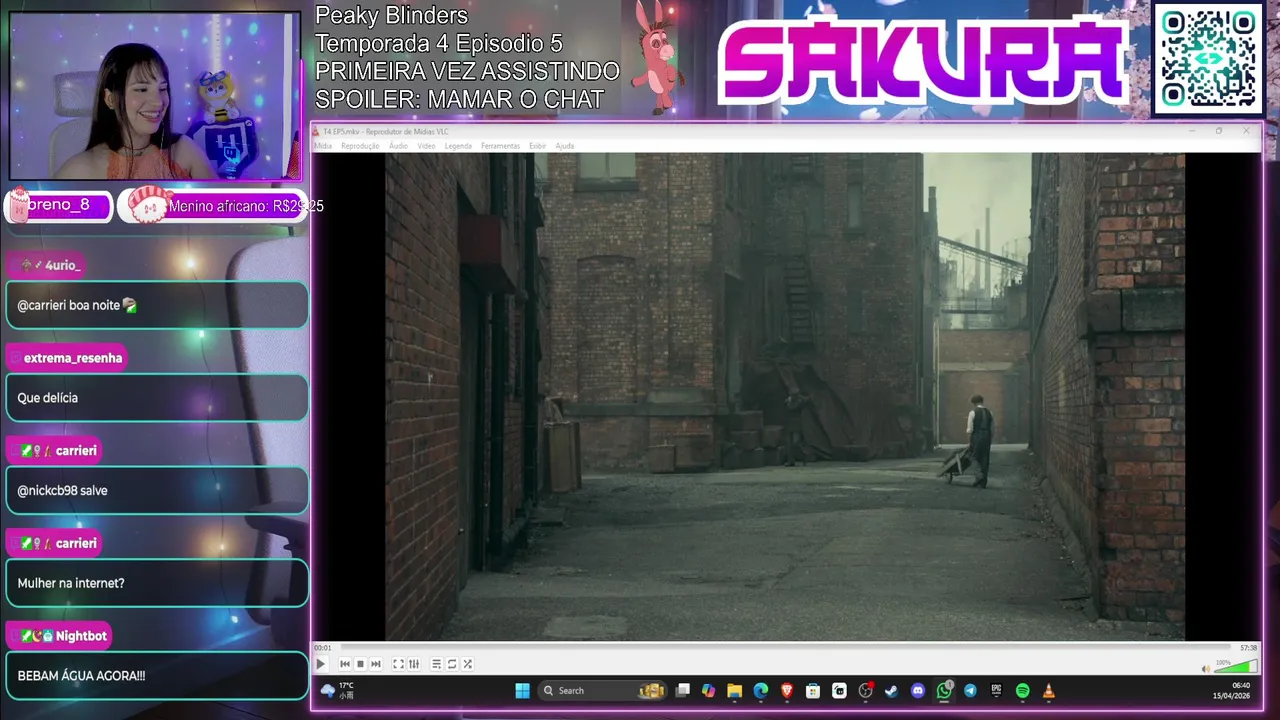Click the streamer webcam feed
This screenshot has width=1280, height=720.
pyautogui.click(x=154, y=96)
